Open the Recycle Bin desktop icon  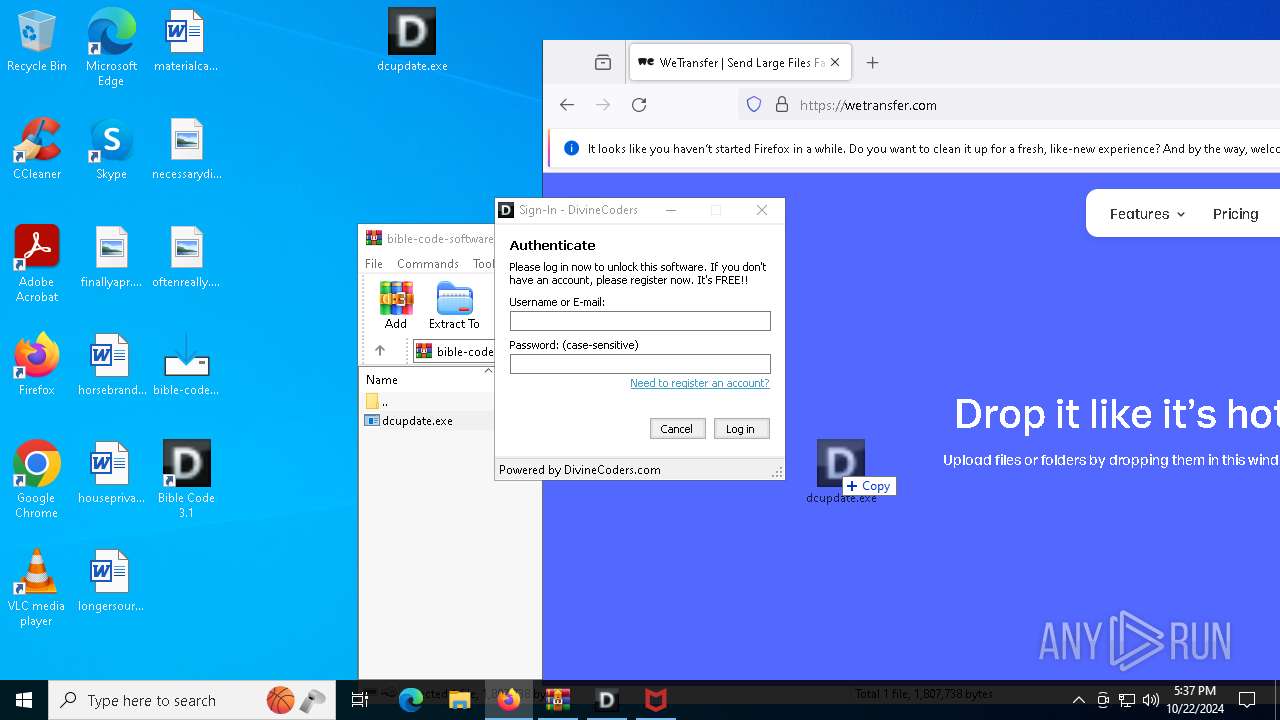tap(37, 42)
